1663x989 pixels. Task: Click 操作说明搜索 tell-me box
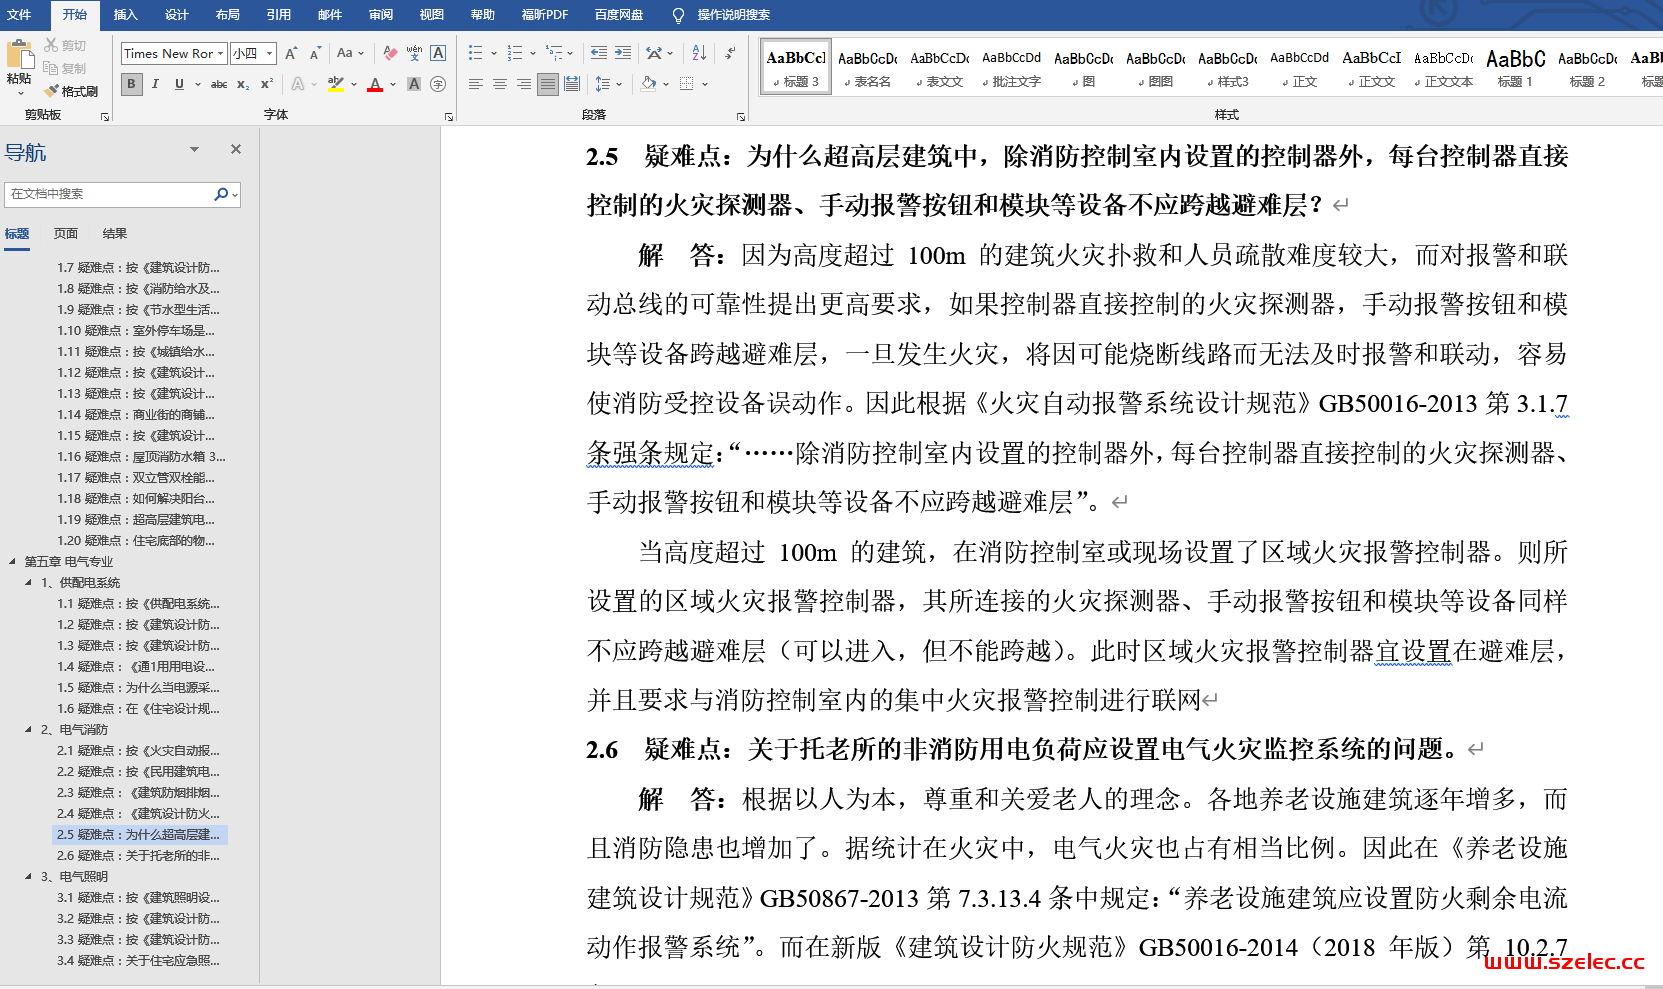(x=733, y=14)
